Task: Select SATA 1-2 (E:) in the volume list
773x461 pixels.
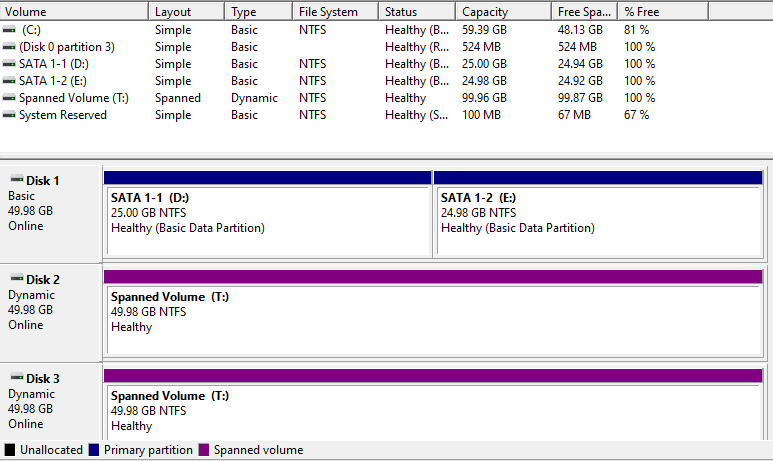Action: [53, 81]
